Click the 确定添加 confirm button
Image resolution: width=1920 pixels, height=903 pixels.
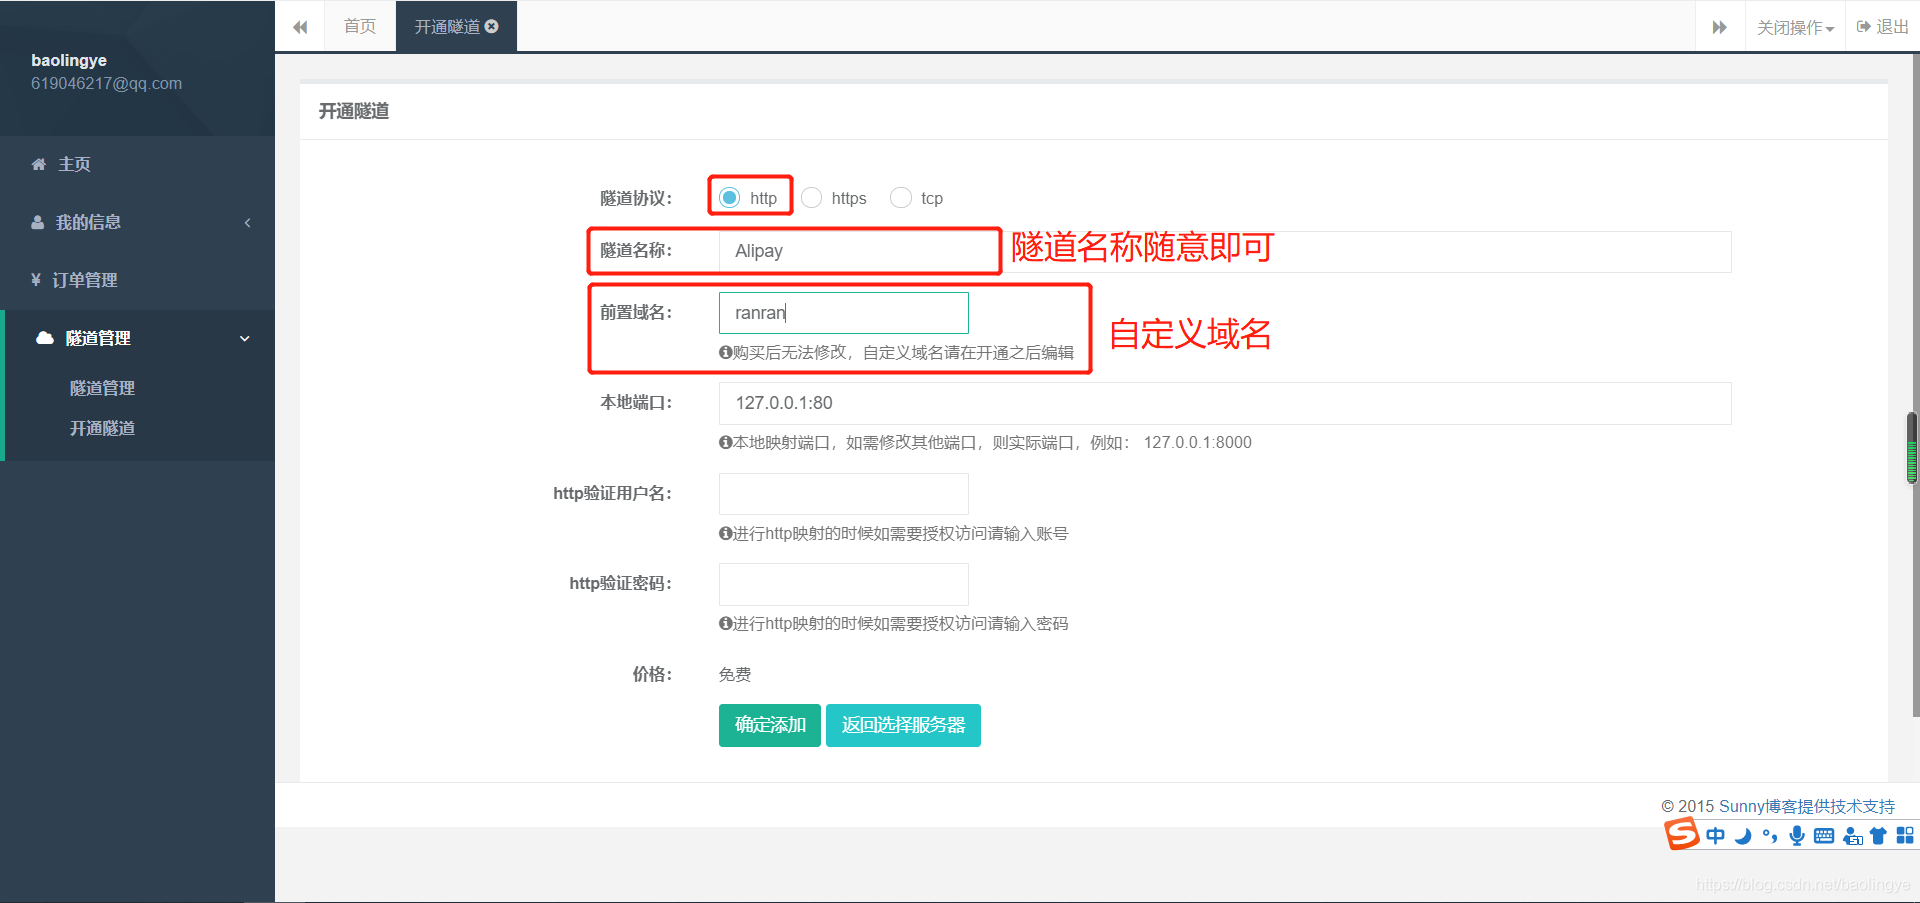pyautogui.click(x=769, y=725)
